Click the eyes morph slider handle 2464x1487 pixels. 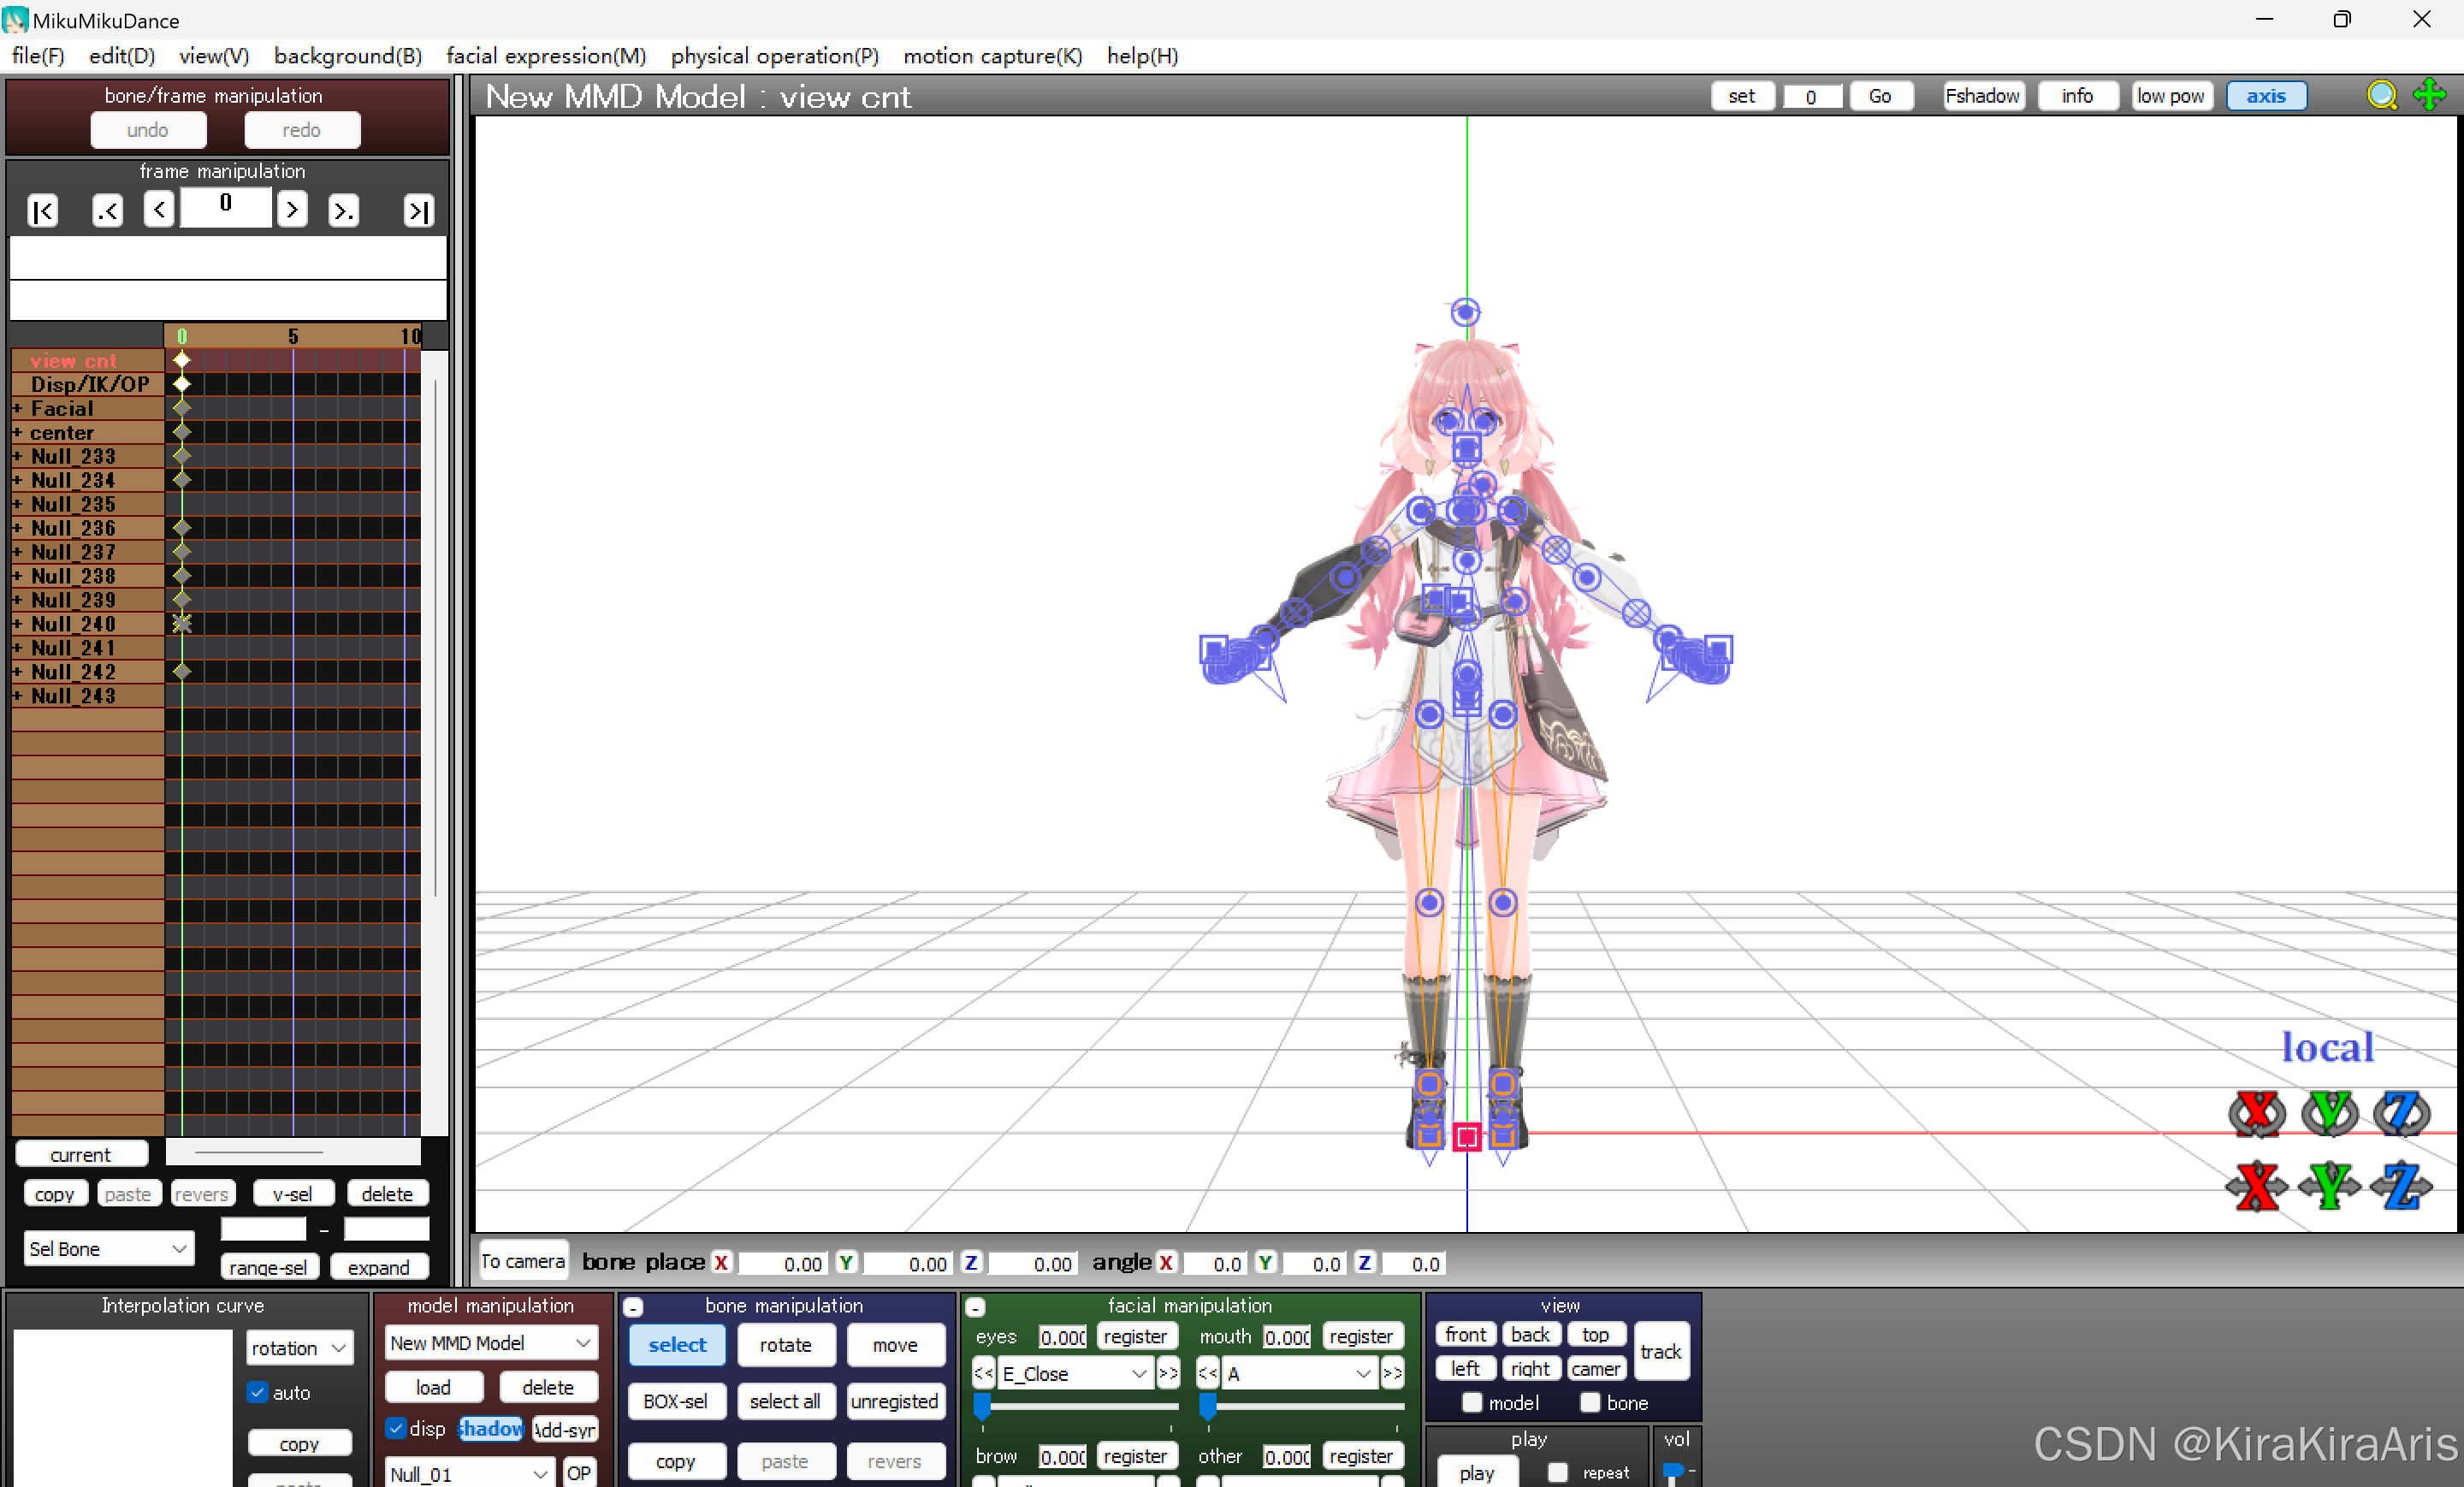click(982, 1407)
